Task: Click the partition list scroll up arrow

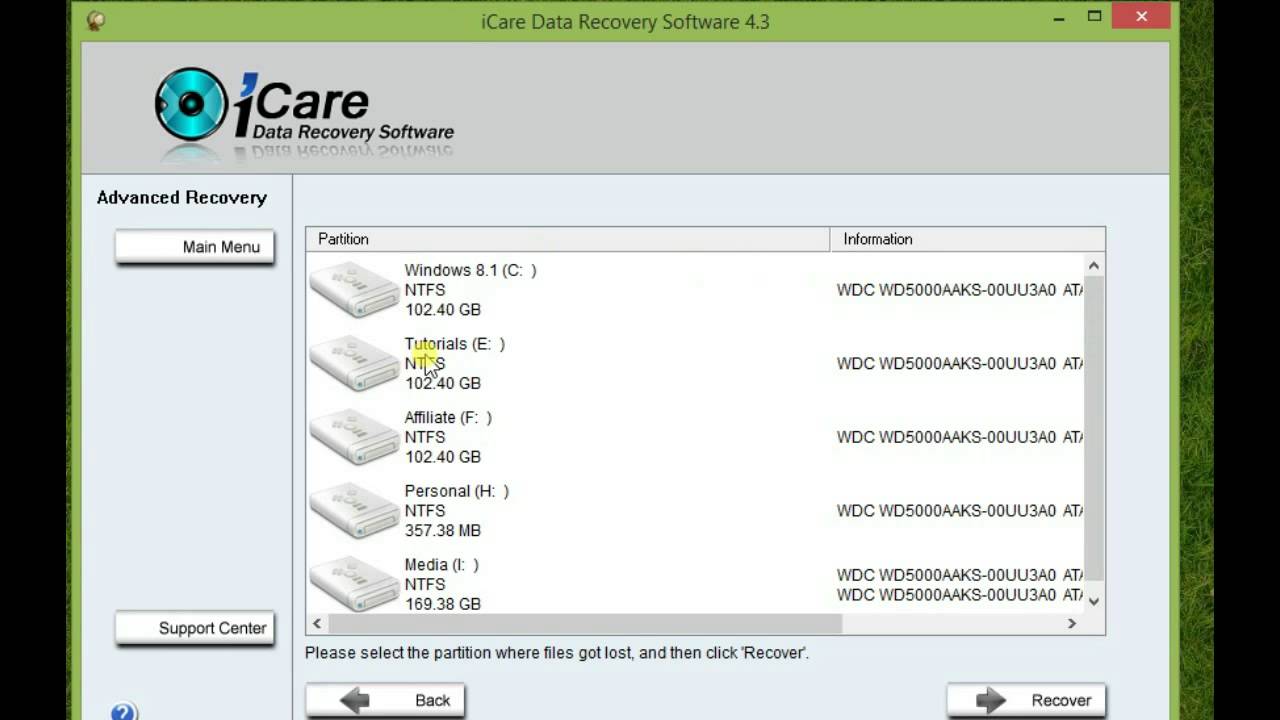Action: [1094, 266]
